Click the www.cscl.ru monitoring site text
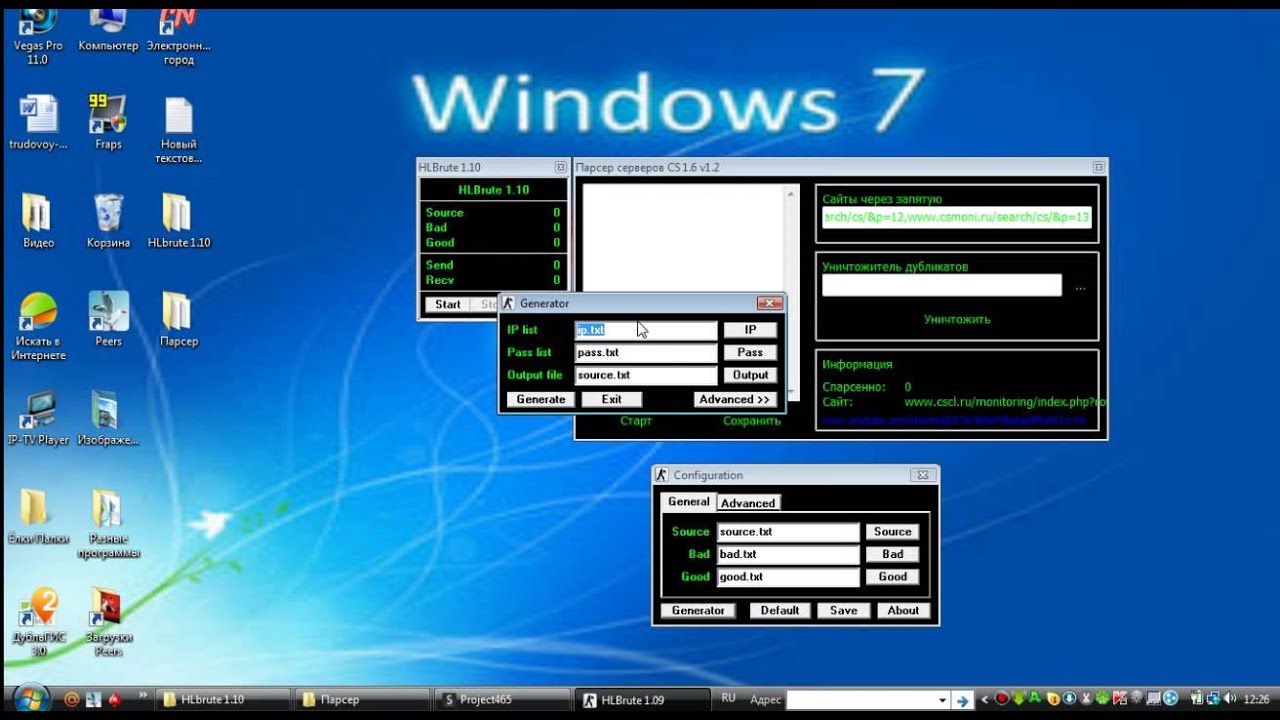 point(1004,402)
